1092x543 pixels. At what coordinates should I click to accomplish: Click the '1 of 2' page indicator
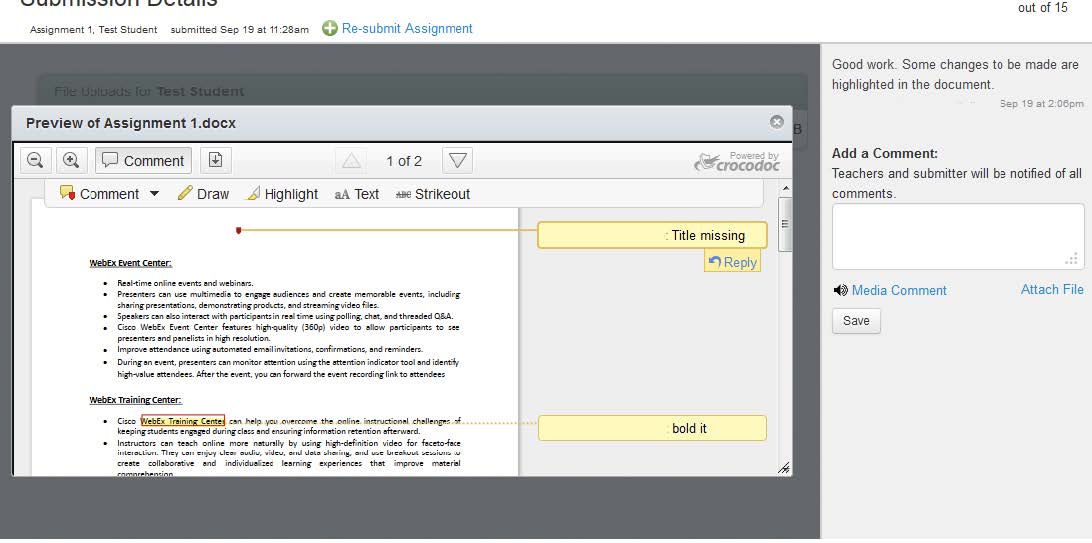pos(404,161)
